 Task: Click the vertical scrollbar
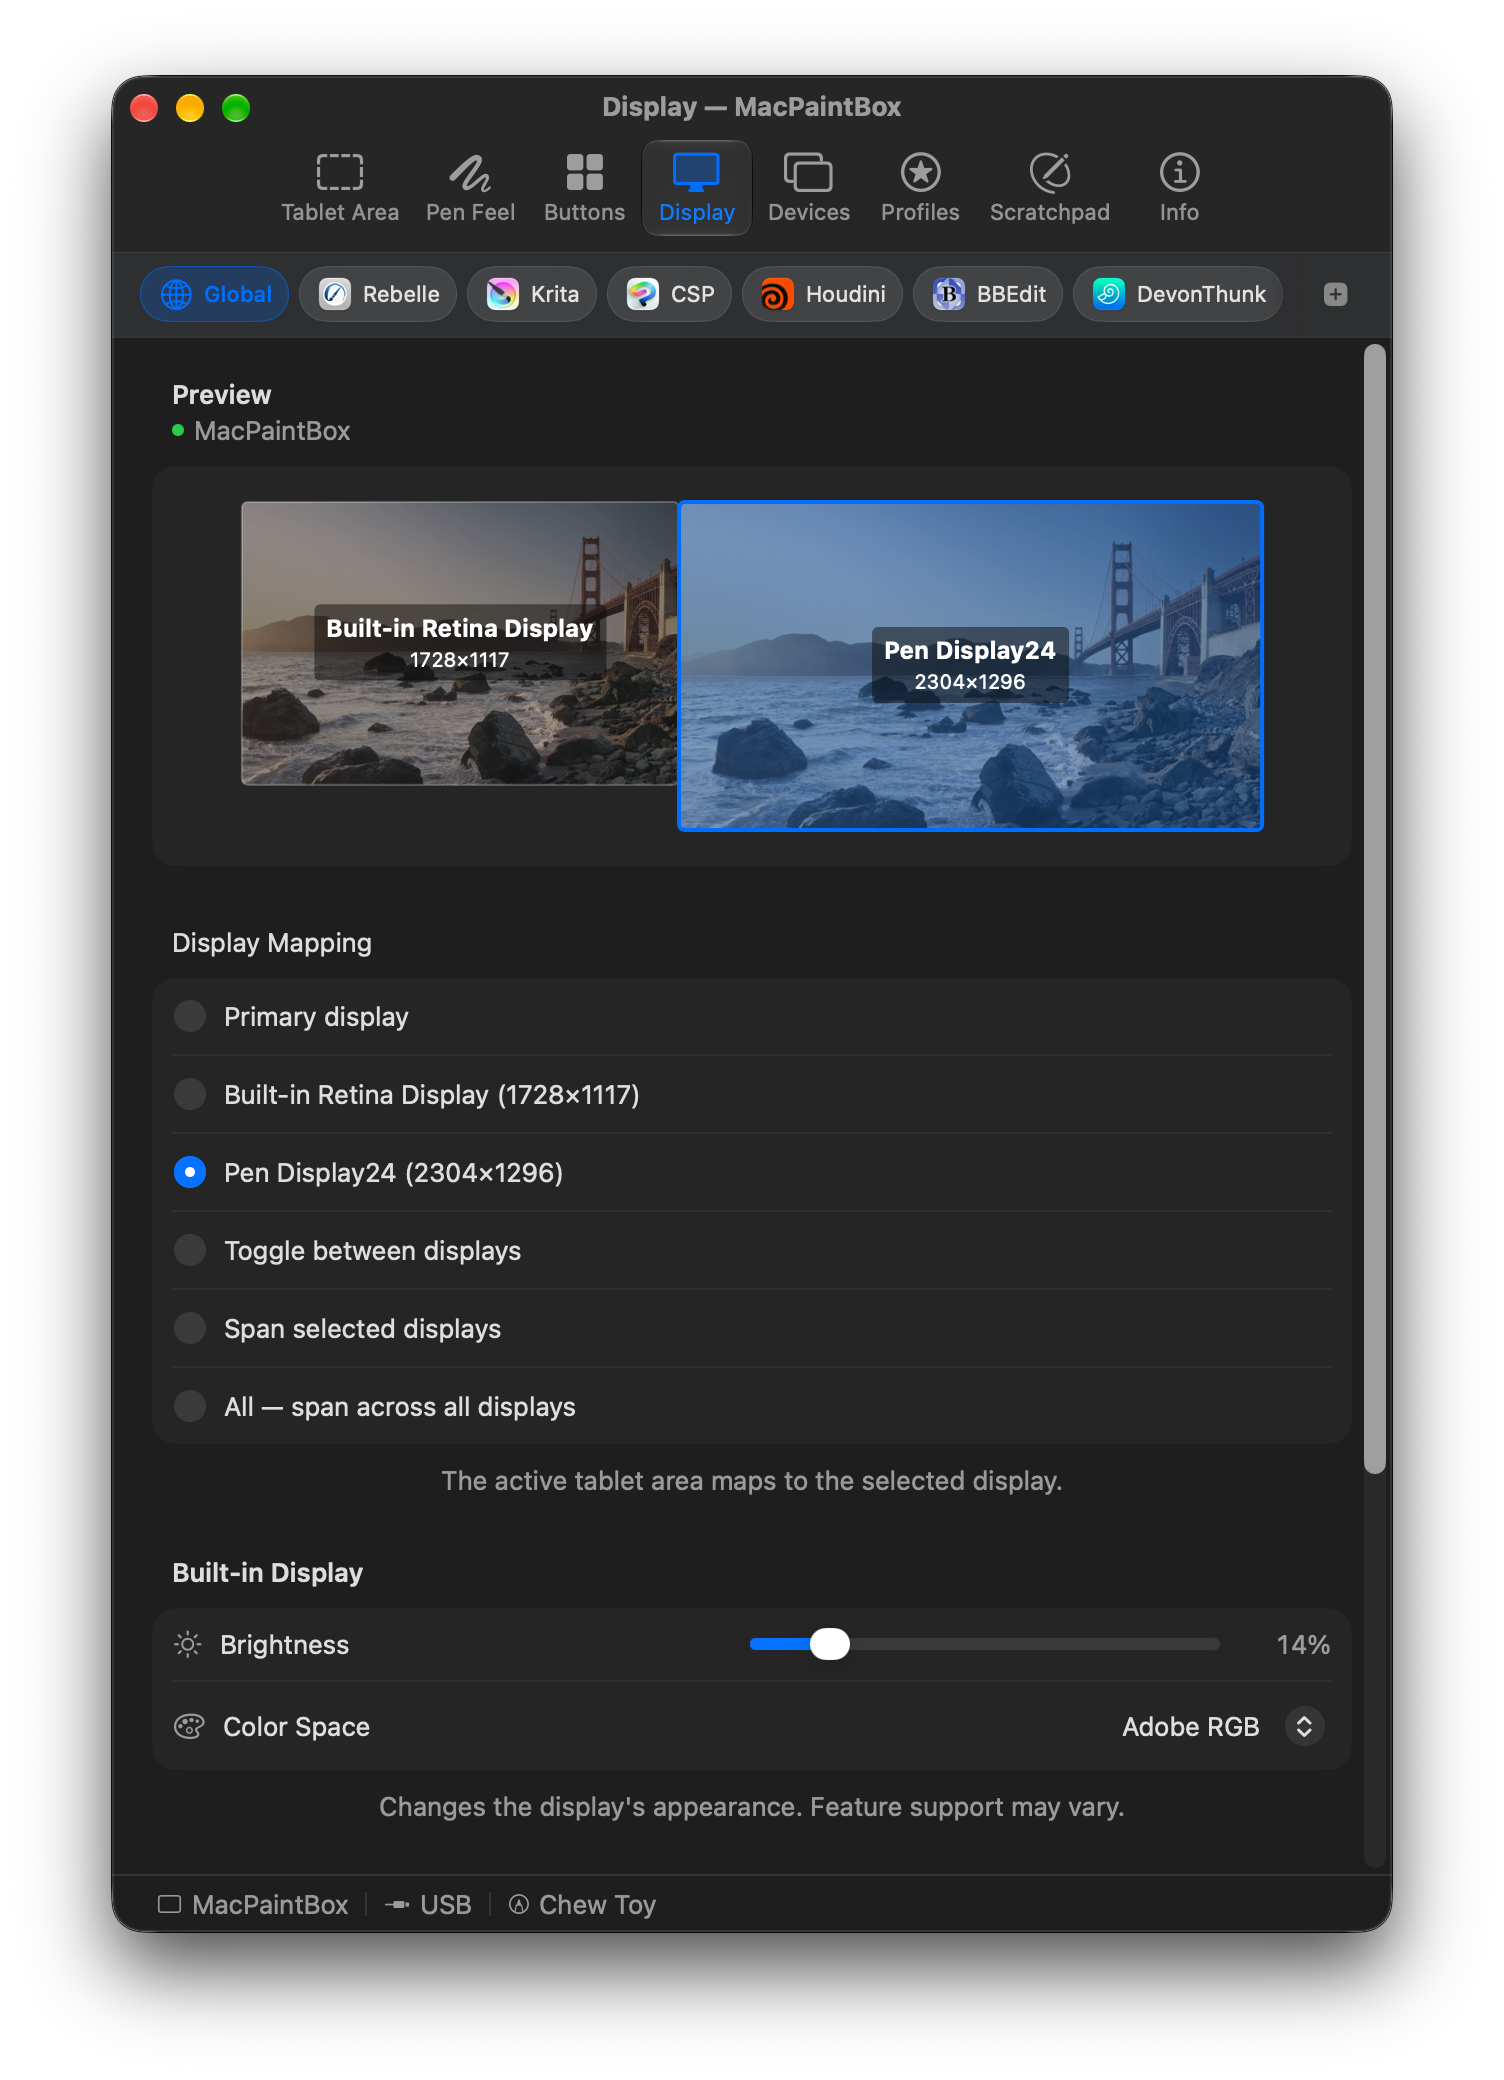tap(1375, 909)
